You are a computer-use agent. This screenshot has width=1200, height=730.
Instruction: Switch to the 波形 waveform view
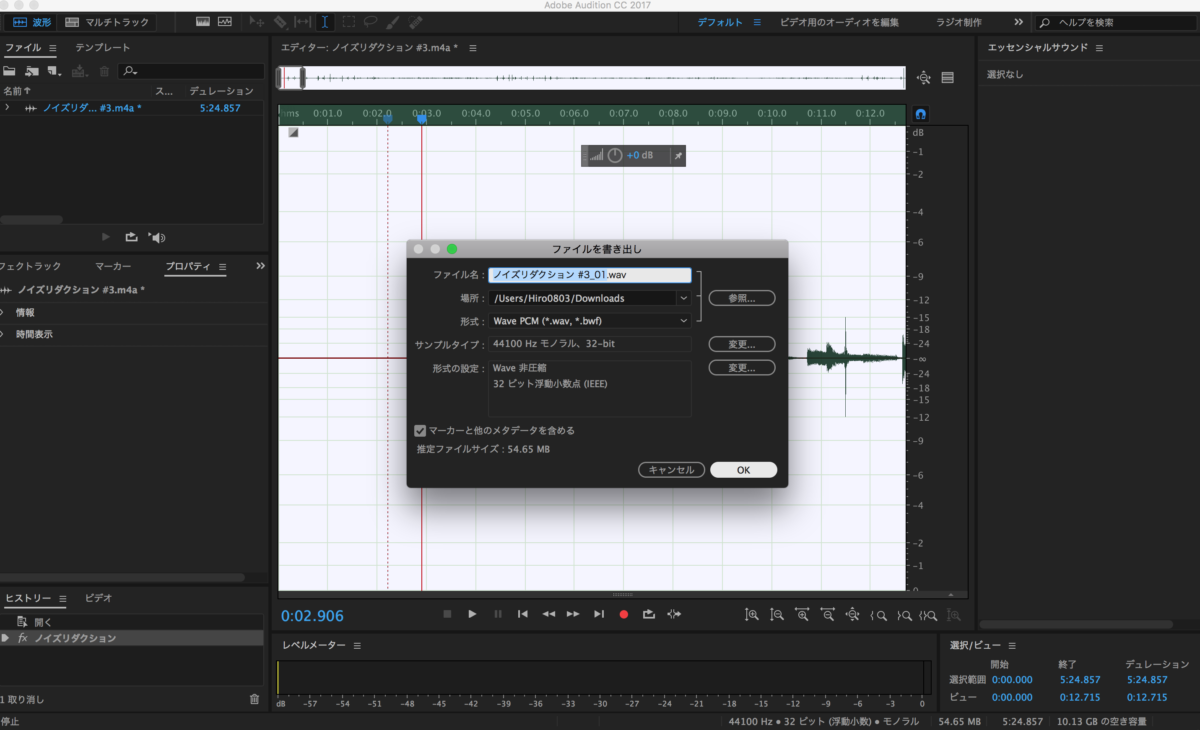click(x=32, y=21)
